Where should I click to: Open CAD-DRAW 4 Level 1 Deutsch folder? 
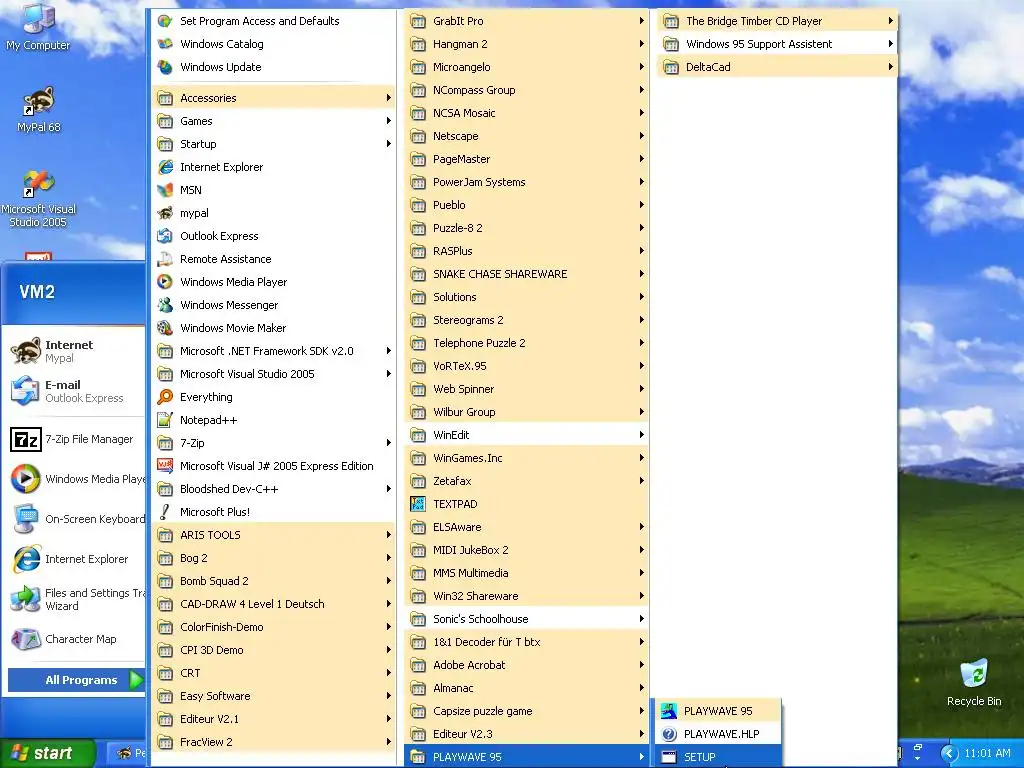coord(273,603)
